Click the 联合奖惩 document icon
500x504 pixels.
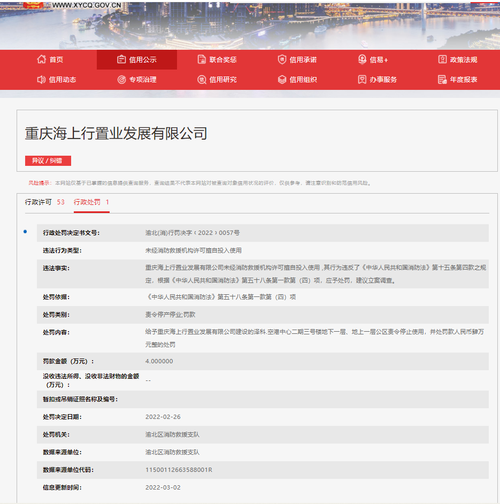tap(201, 59)
